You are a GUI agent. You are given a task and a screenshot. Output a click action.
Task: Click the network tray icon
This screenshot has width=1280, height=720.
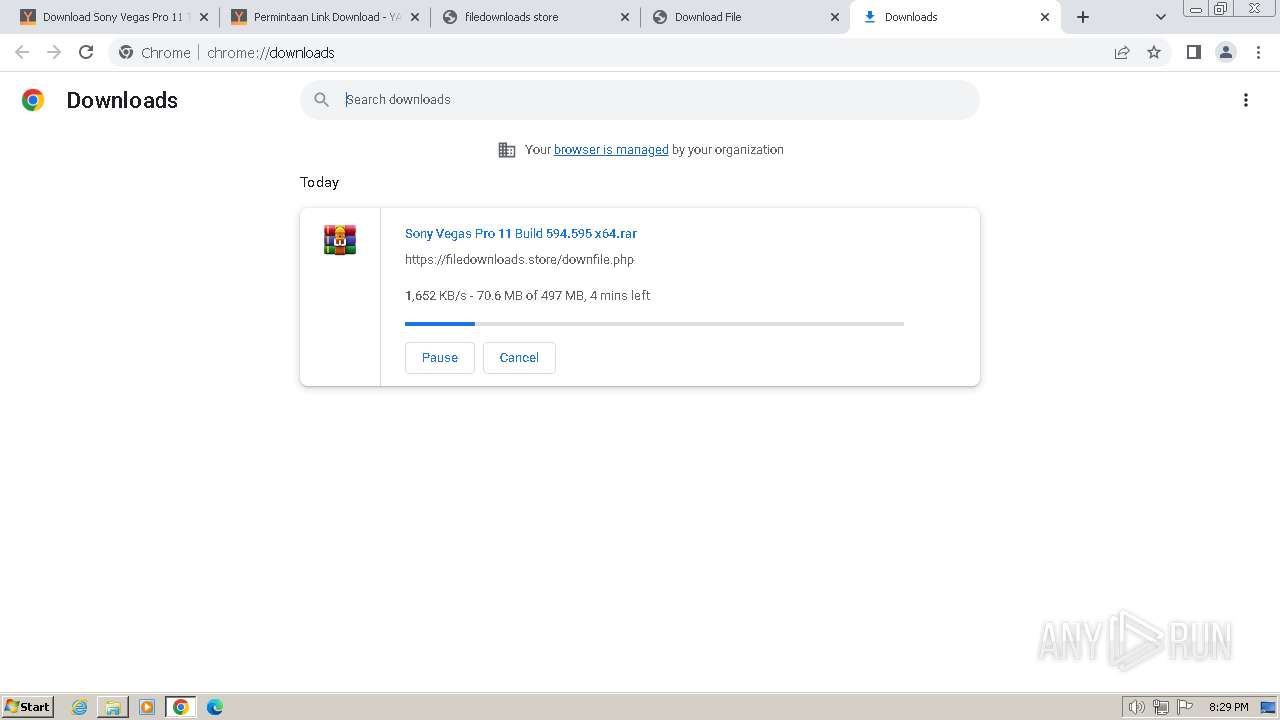point(1161,707)
